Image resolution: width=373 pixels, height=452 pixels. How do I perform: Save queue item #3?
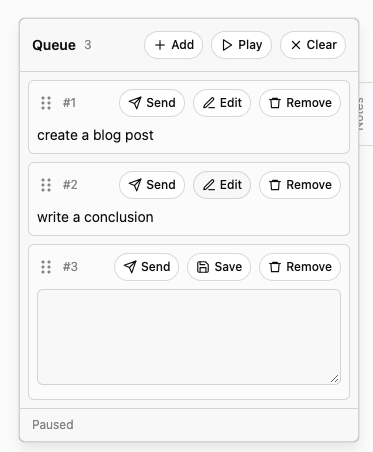coord(219,267)
